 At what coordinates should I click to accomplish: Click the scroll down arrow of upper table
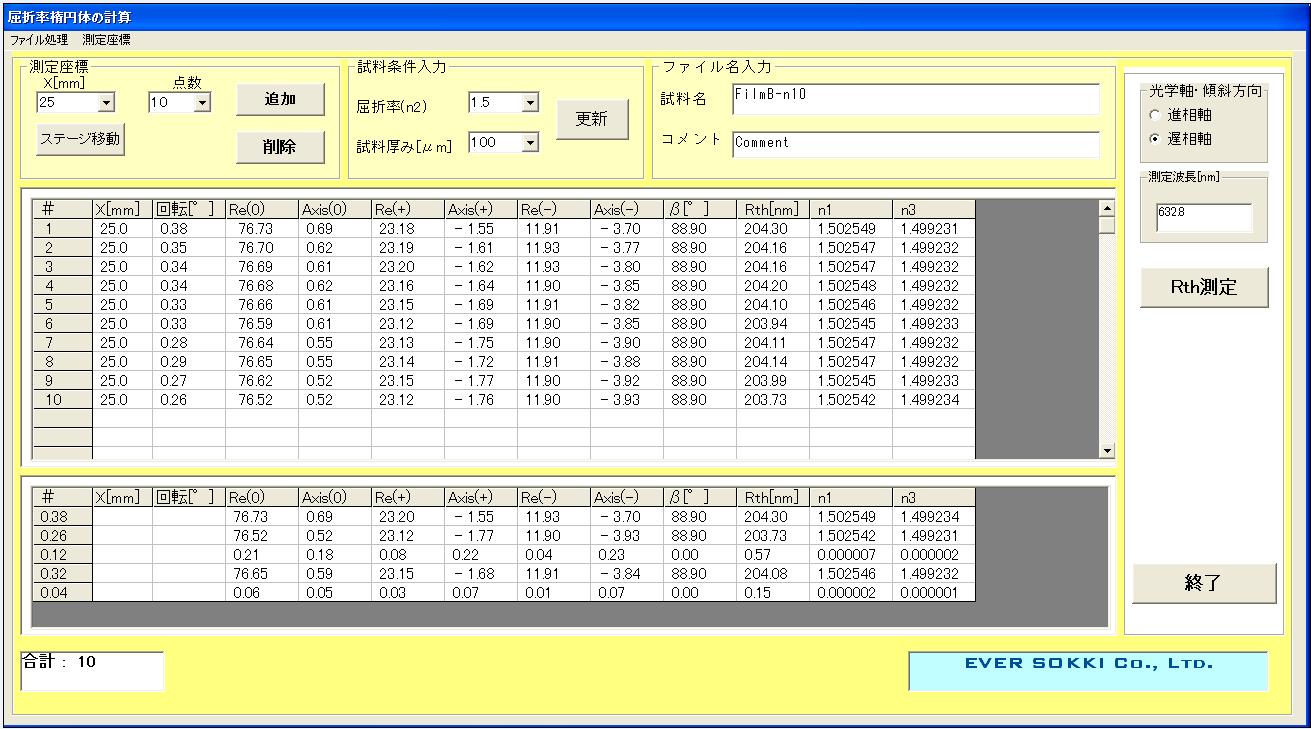pyautogui.click(x=1106, y=451)
